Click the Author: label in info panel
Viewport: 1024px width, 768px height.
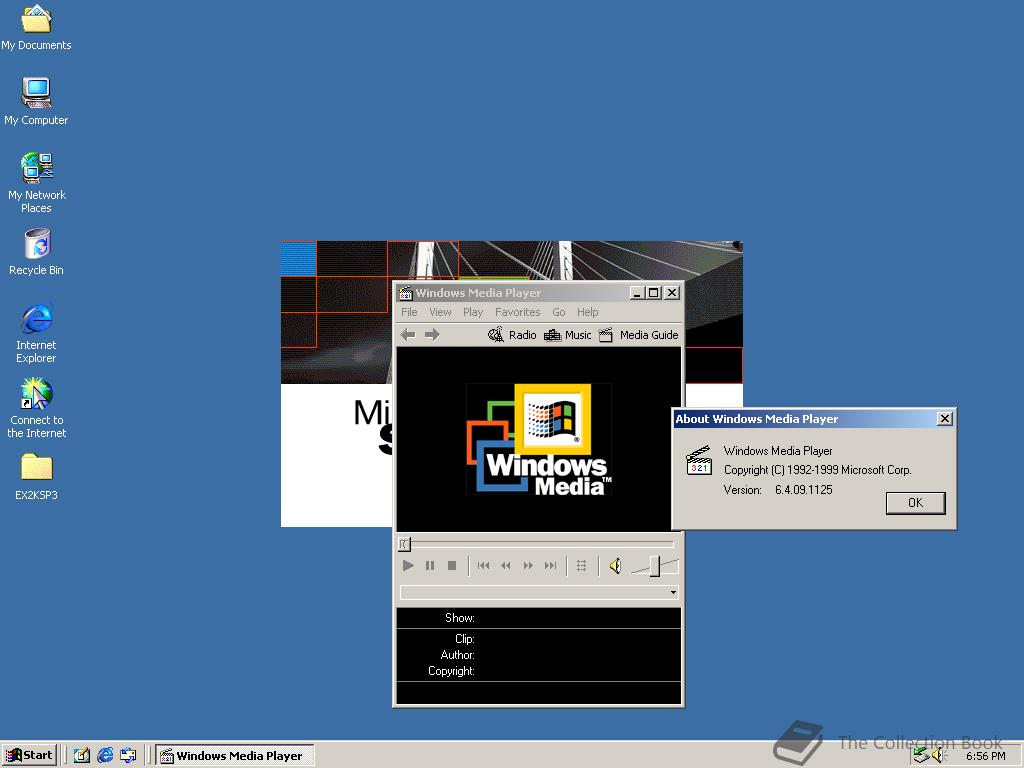(x=457, y=655)
